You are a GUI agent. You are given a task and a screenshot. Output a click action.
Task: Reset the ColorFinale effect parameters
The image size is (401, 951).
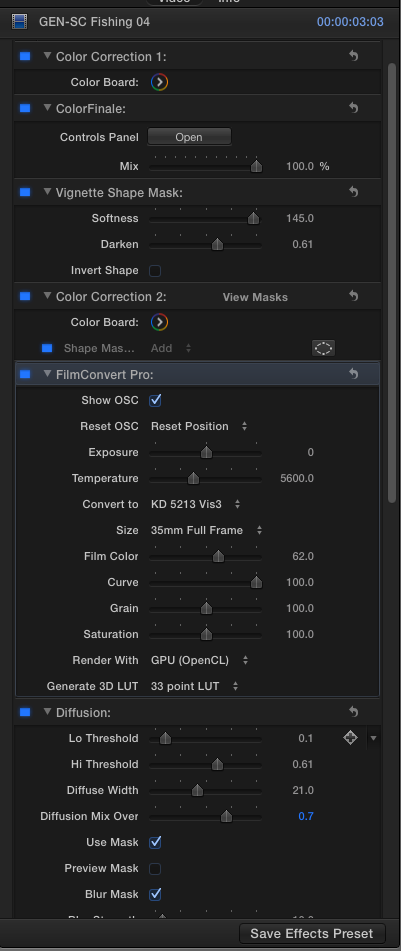coord(354,108)
